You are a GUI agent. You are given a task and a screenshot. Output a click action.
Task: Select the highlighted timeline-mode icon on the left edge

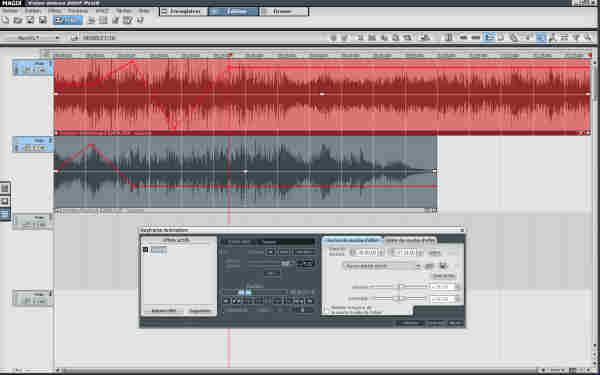coord(5,214)
